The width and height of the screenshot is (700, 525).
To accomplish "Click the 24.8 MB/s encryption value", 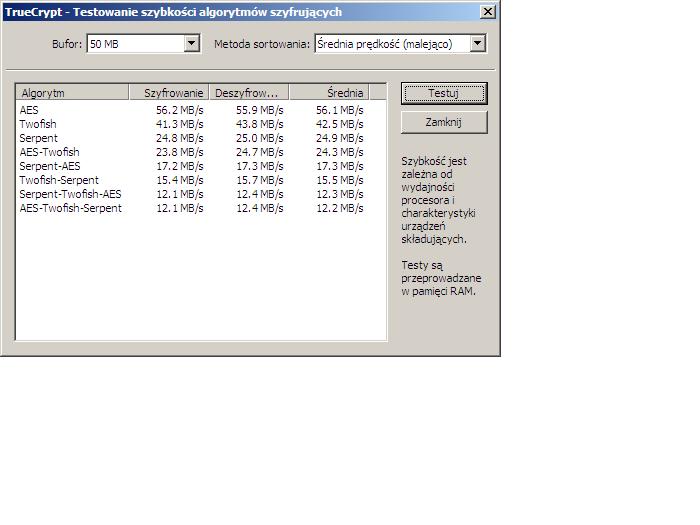I will point(179,138).
